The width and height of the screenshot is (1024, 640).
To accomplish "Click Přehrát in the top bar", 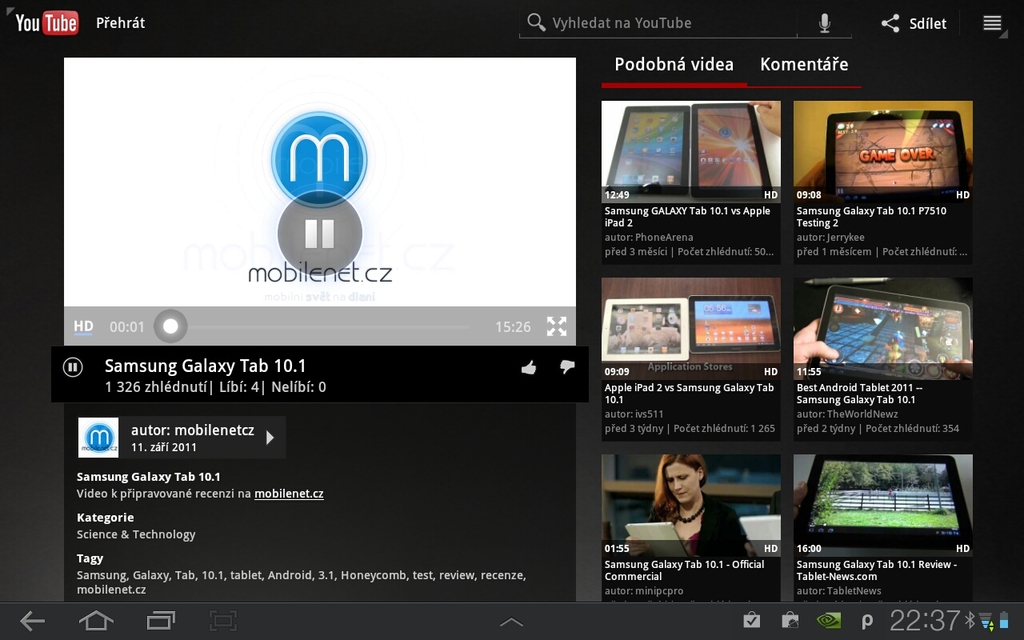I will (119, 22).
